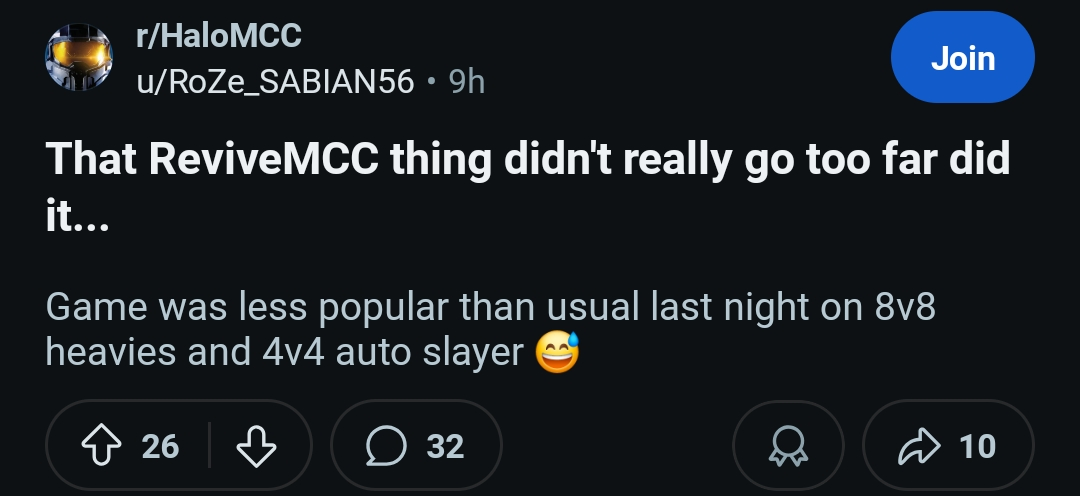Open comments via the speech bubble icon
Viewport: 1080px width, 496px height.
386,445
